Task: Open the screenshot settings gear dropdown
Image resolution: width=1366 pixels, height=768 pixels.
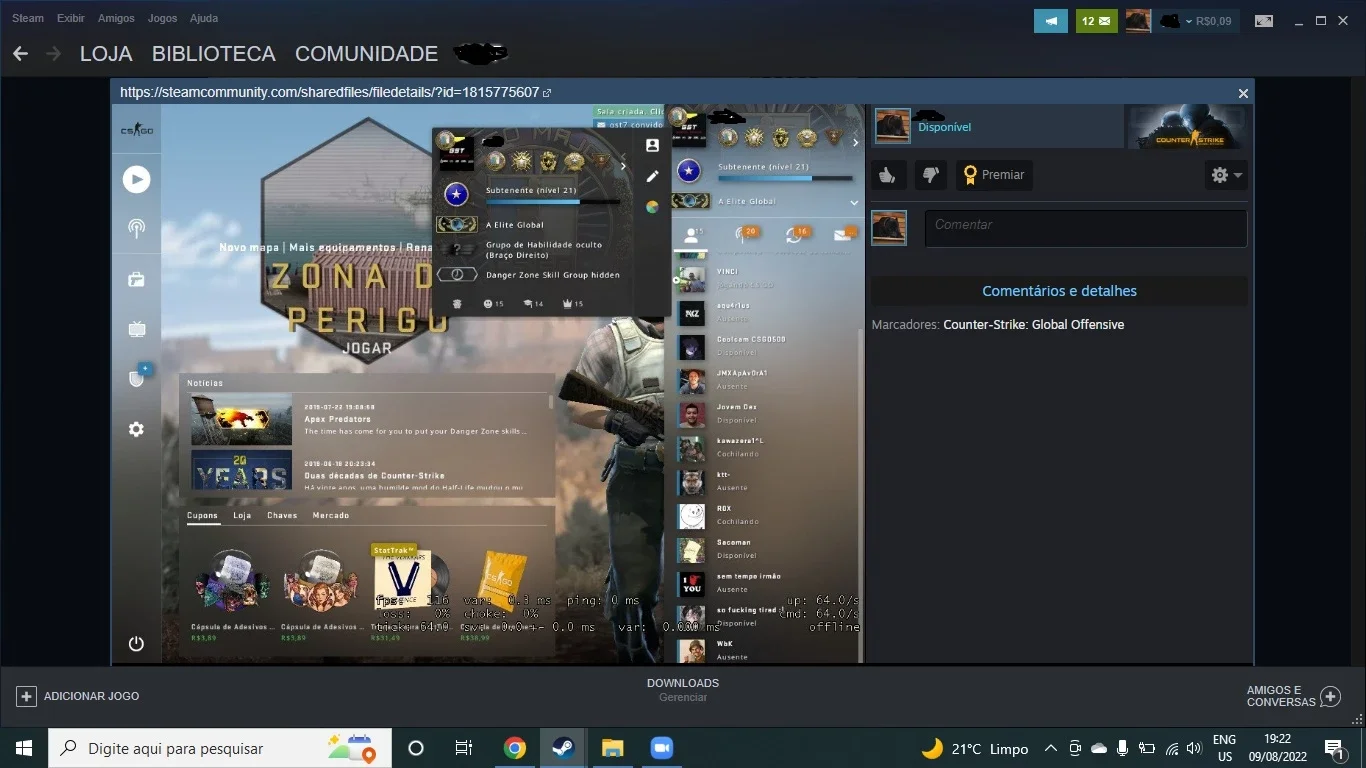Action: tap(1226, 175)
